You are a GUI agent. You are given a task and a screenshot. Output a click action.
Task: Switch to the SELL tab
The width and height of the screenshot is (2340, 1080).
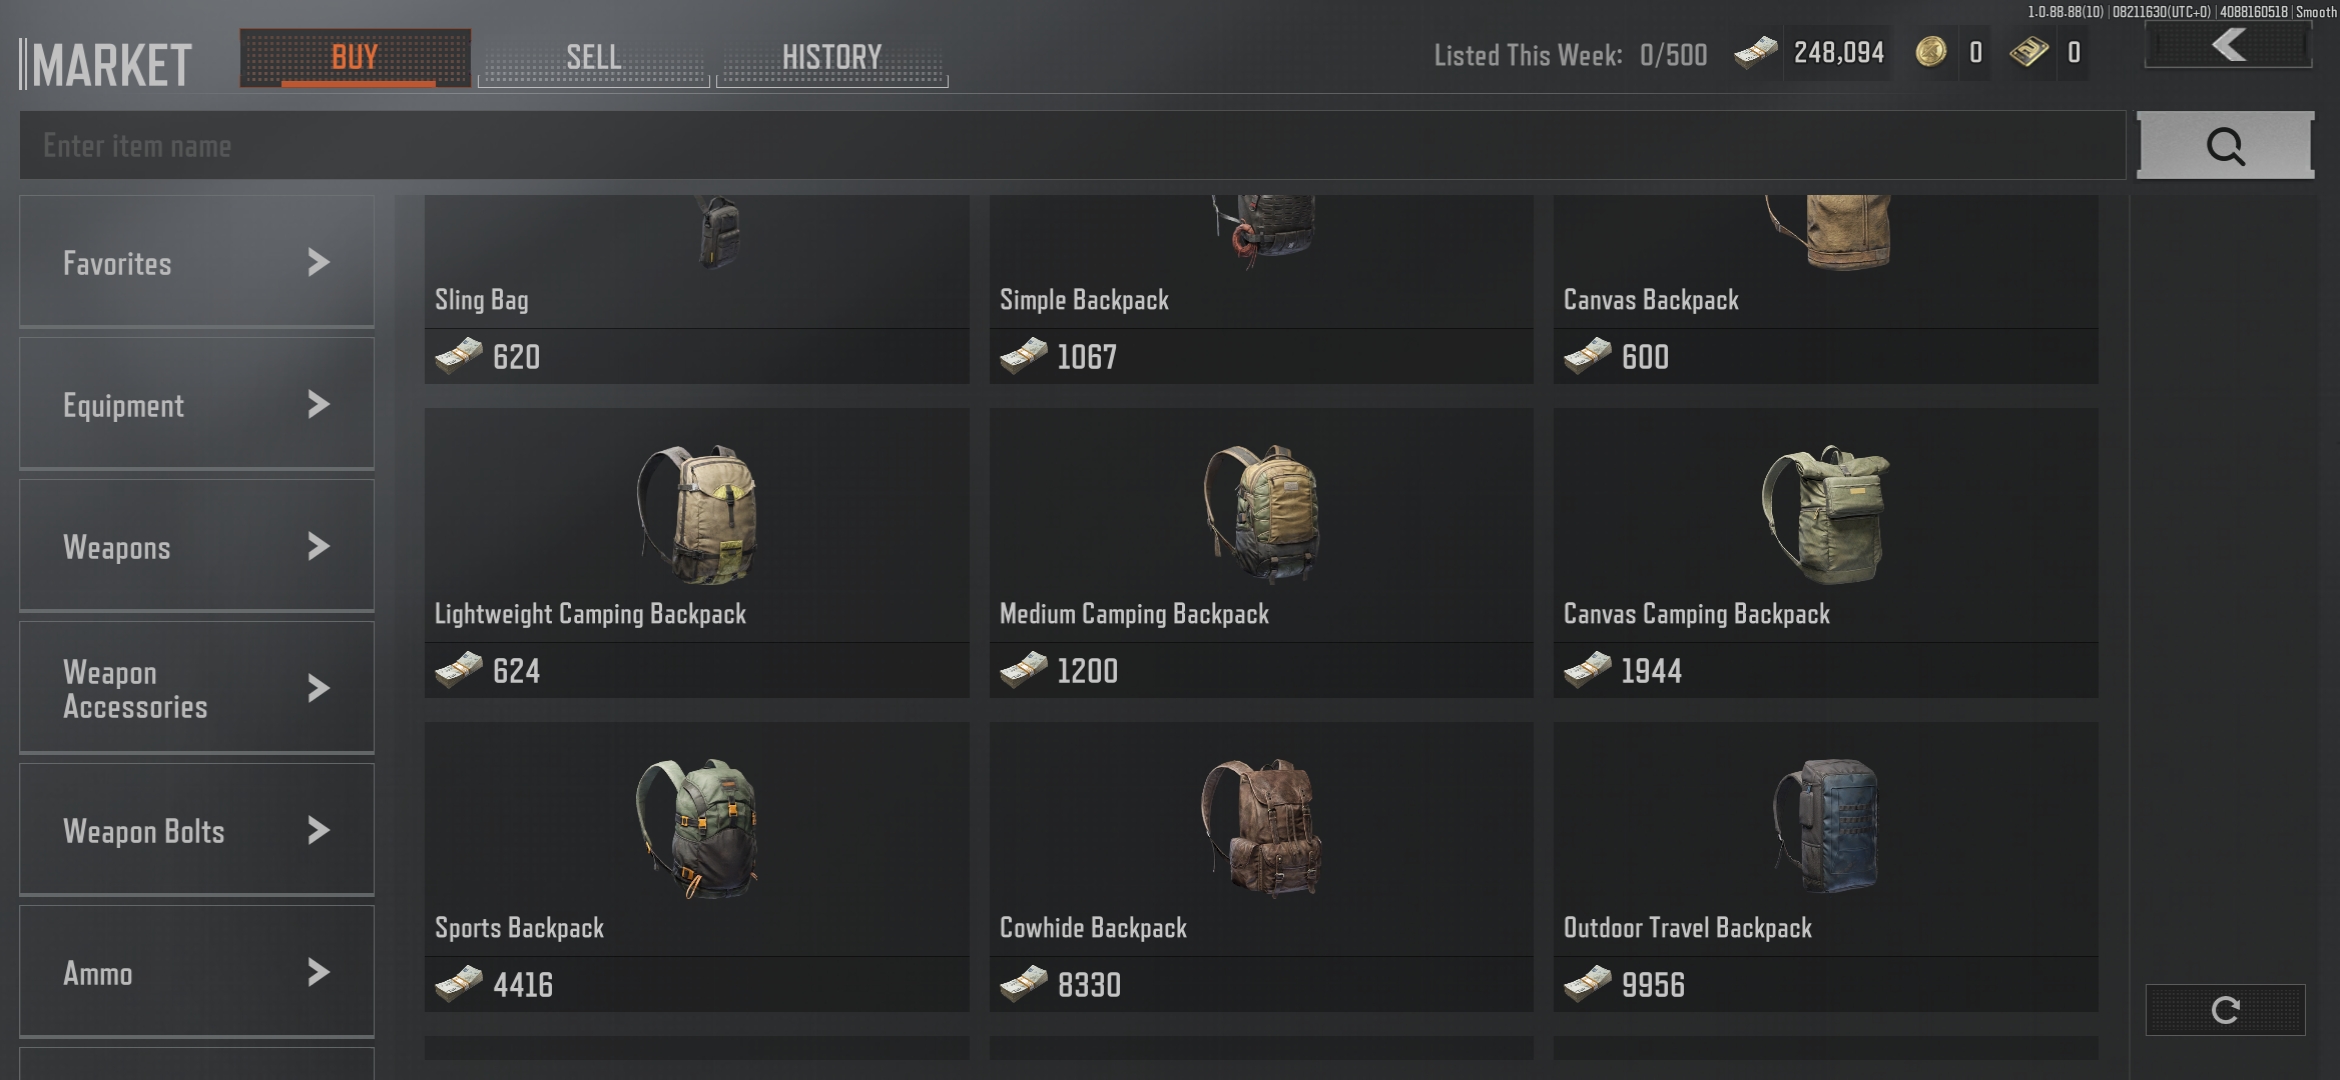(x=594, y=58)
